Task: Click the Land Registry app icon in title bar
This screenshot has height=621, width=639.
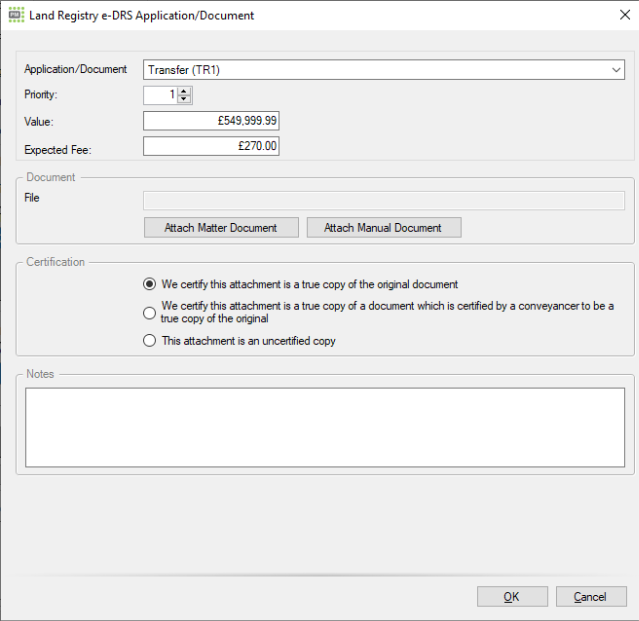Action: [16, 15]
